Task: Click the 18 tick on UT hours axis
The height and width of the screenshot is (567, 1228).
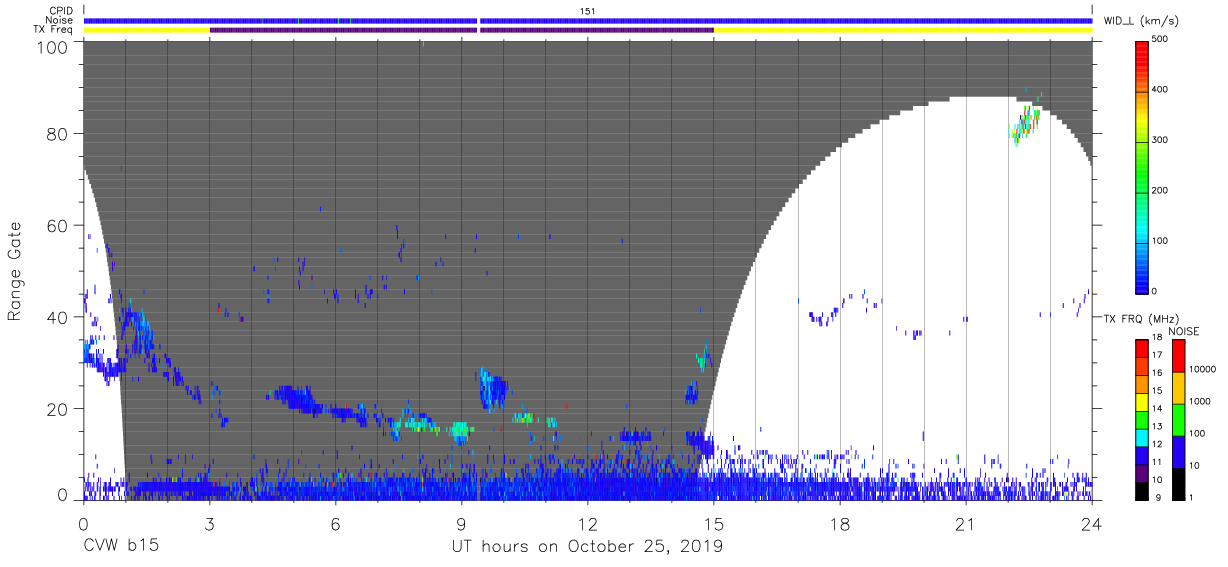Action: [x=840, y=524]
